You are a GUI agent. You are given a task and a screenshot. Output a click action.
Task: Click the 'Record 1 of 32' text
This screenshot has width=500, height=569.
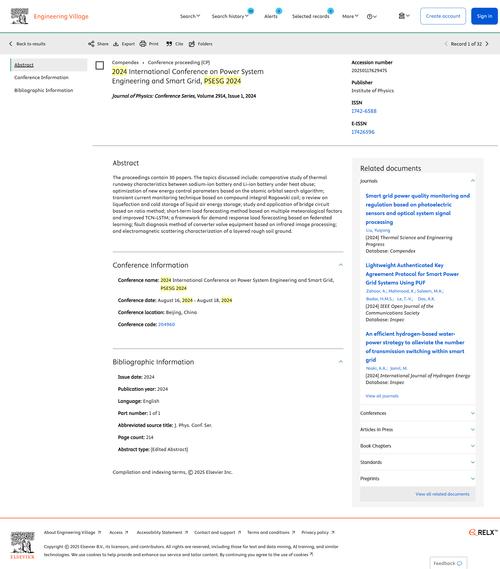[x=466, y=44]
